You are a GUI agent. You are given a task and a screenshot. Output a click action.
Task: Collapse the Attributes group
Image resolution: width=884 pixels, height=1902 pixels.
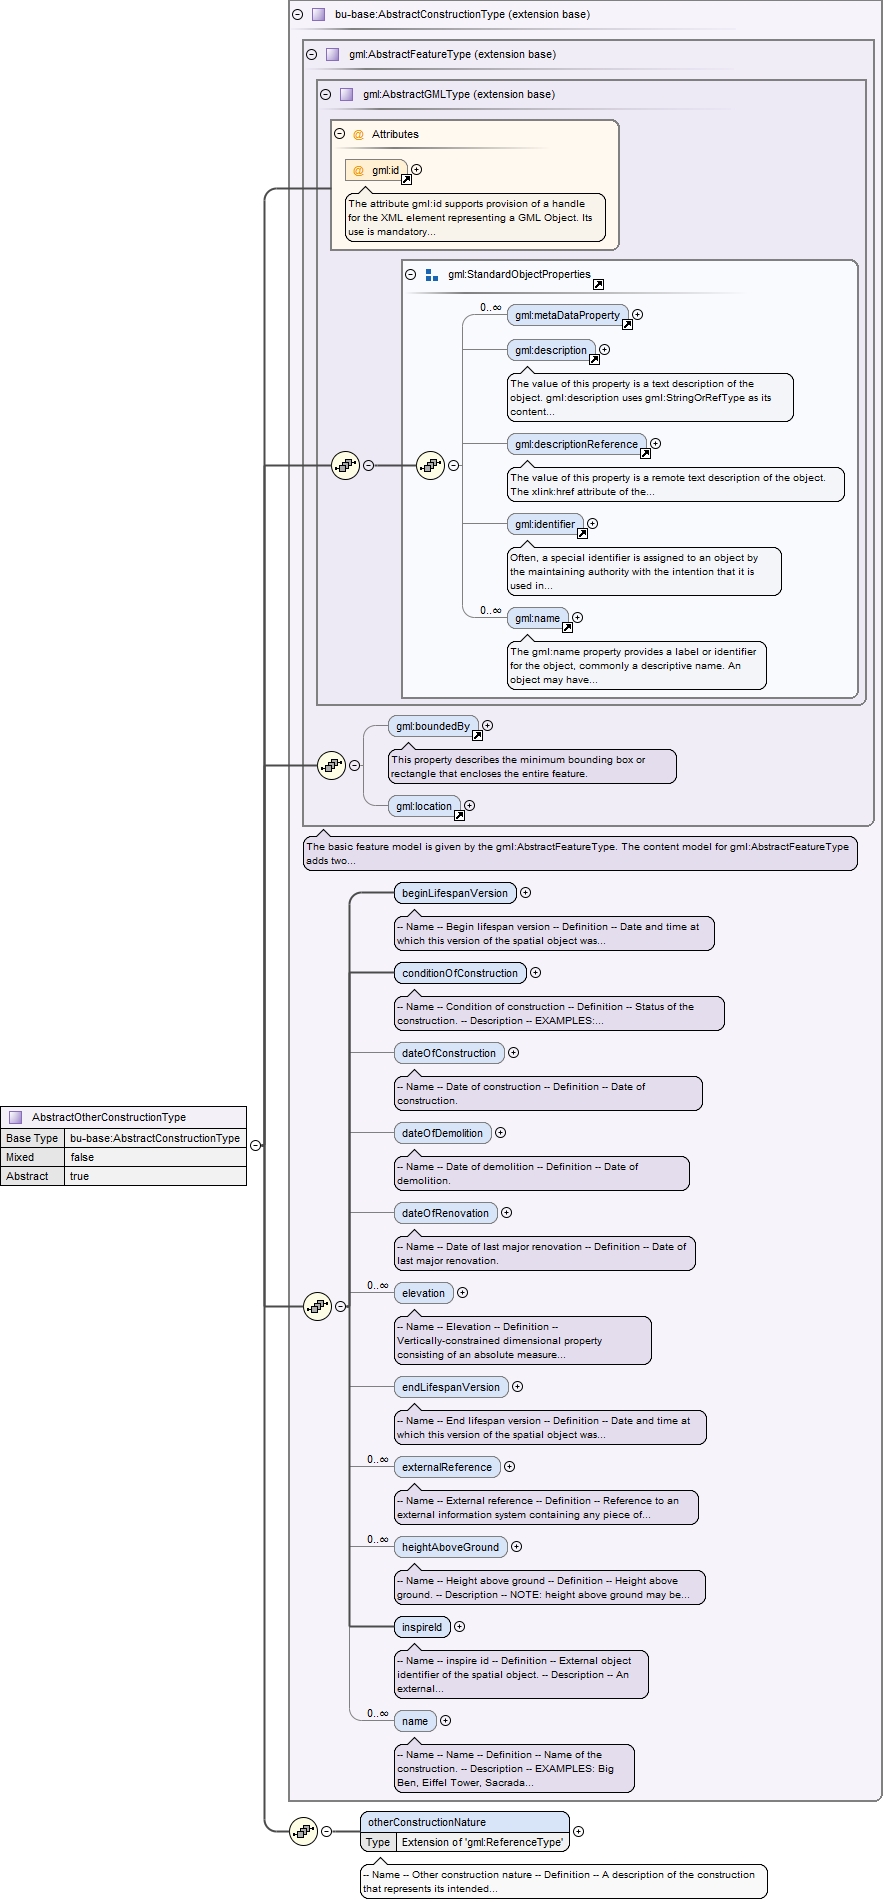[x=339, y=133]
